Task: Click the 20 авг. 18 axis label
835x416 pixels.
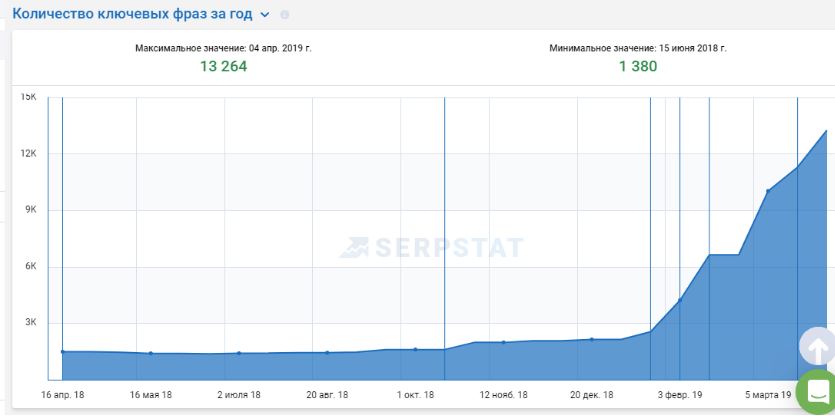Action: coord(327,395)
